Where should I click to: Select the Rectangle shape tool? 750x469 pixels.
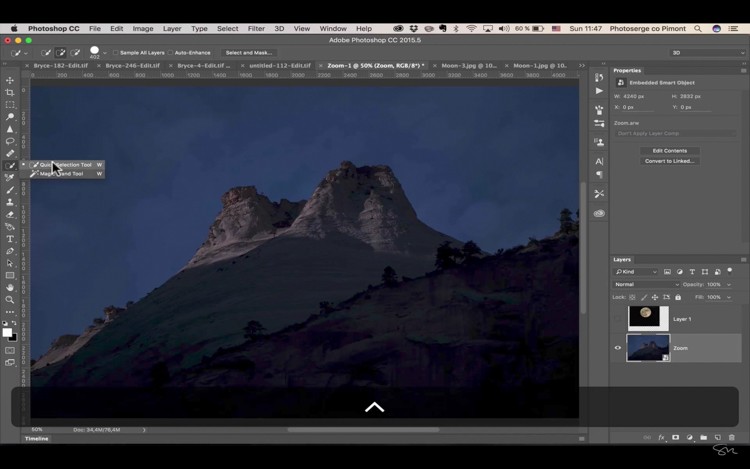[x=10, y=275]
